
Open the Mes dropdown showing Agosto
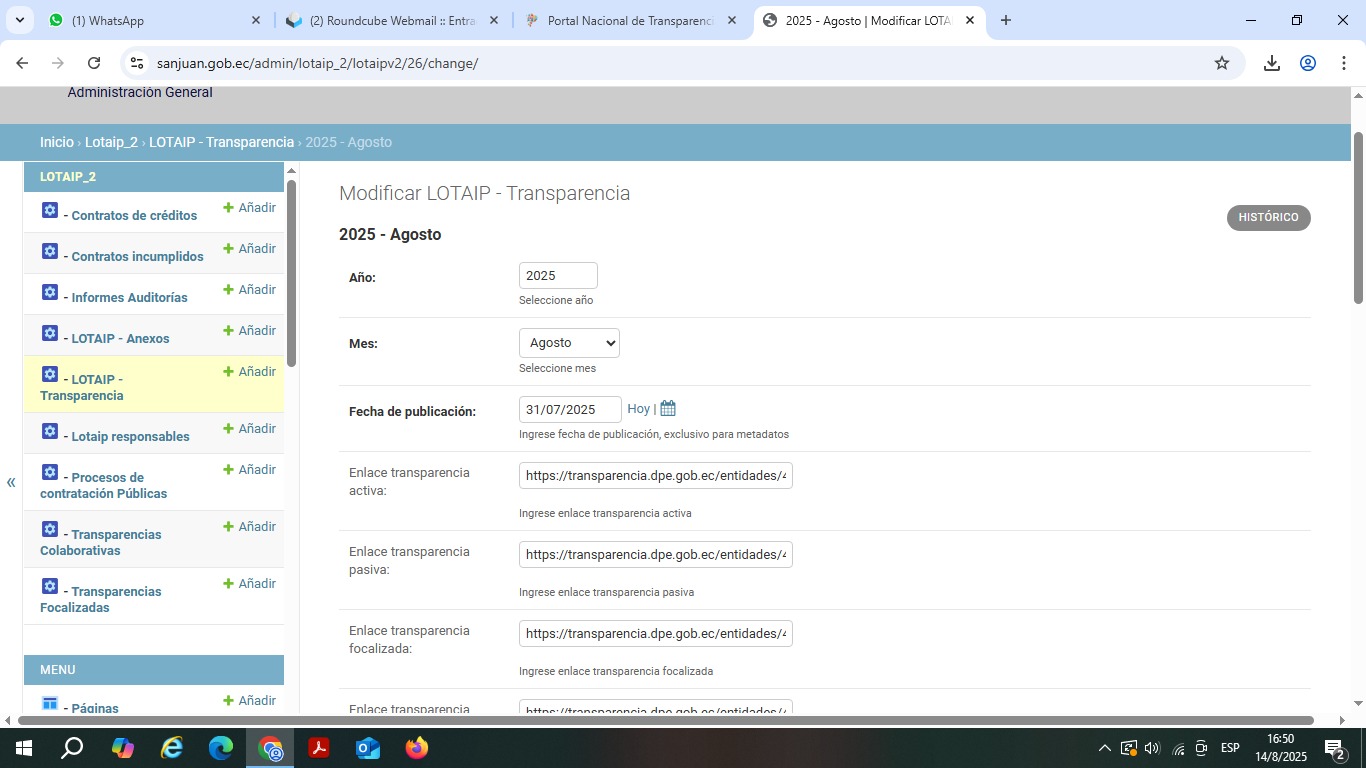point(569,343)
